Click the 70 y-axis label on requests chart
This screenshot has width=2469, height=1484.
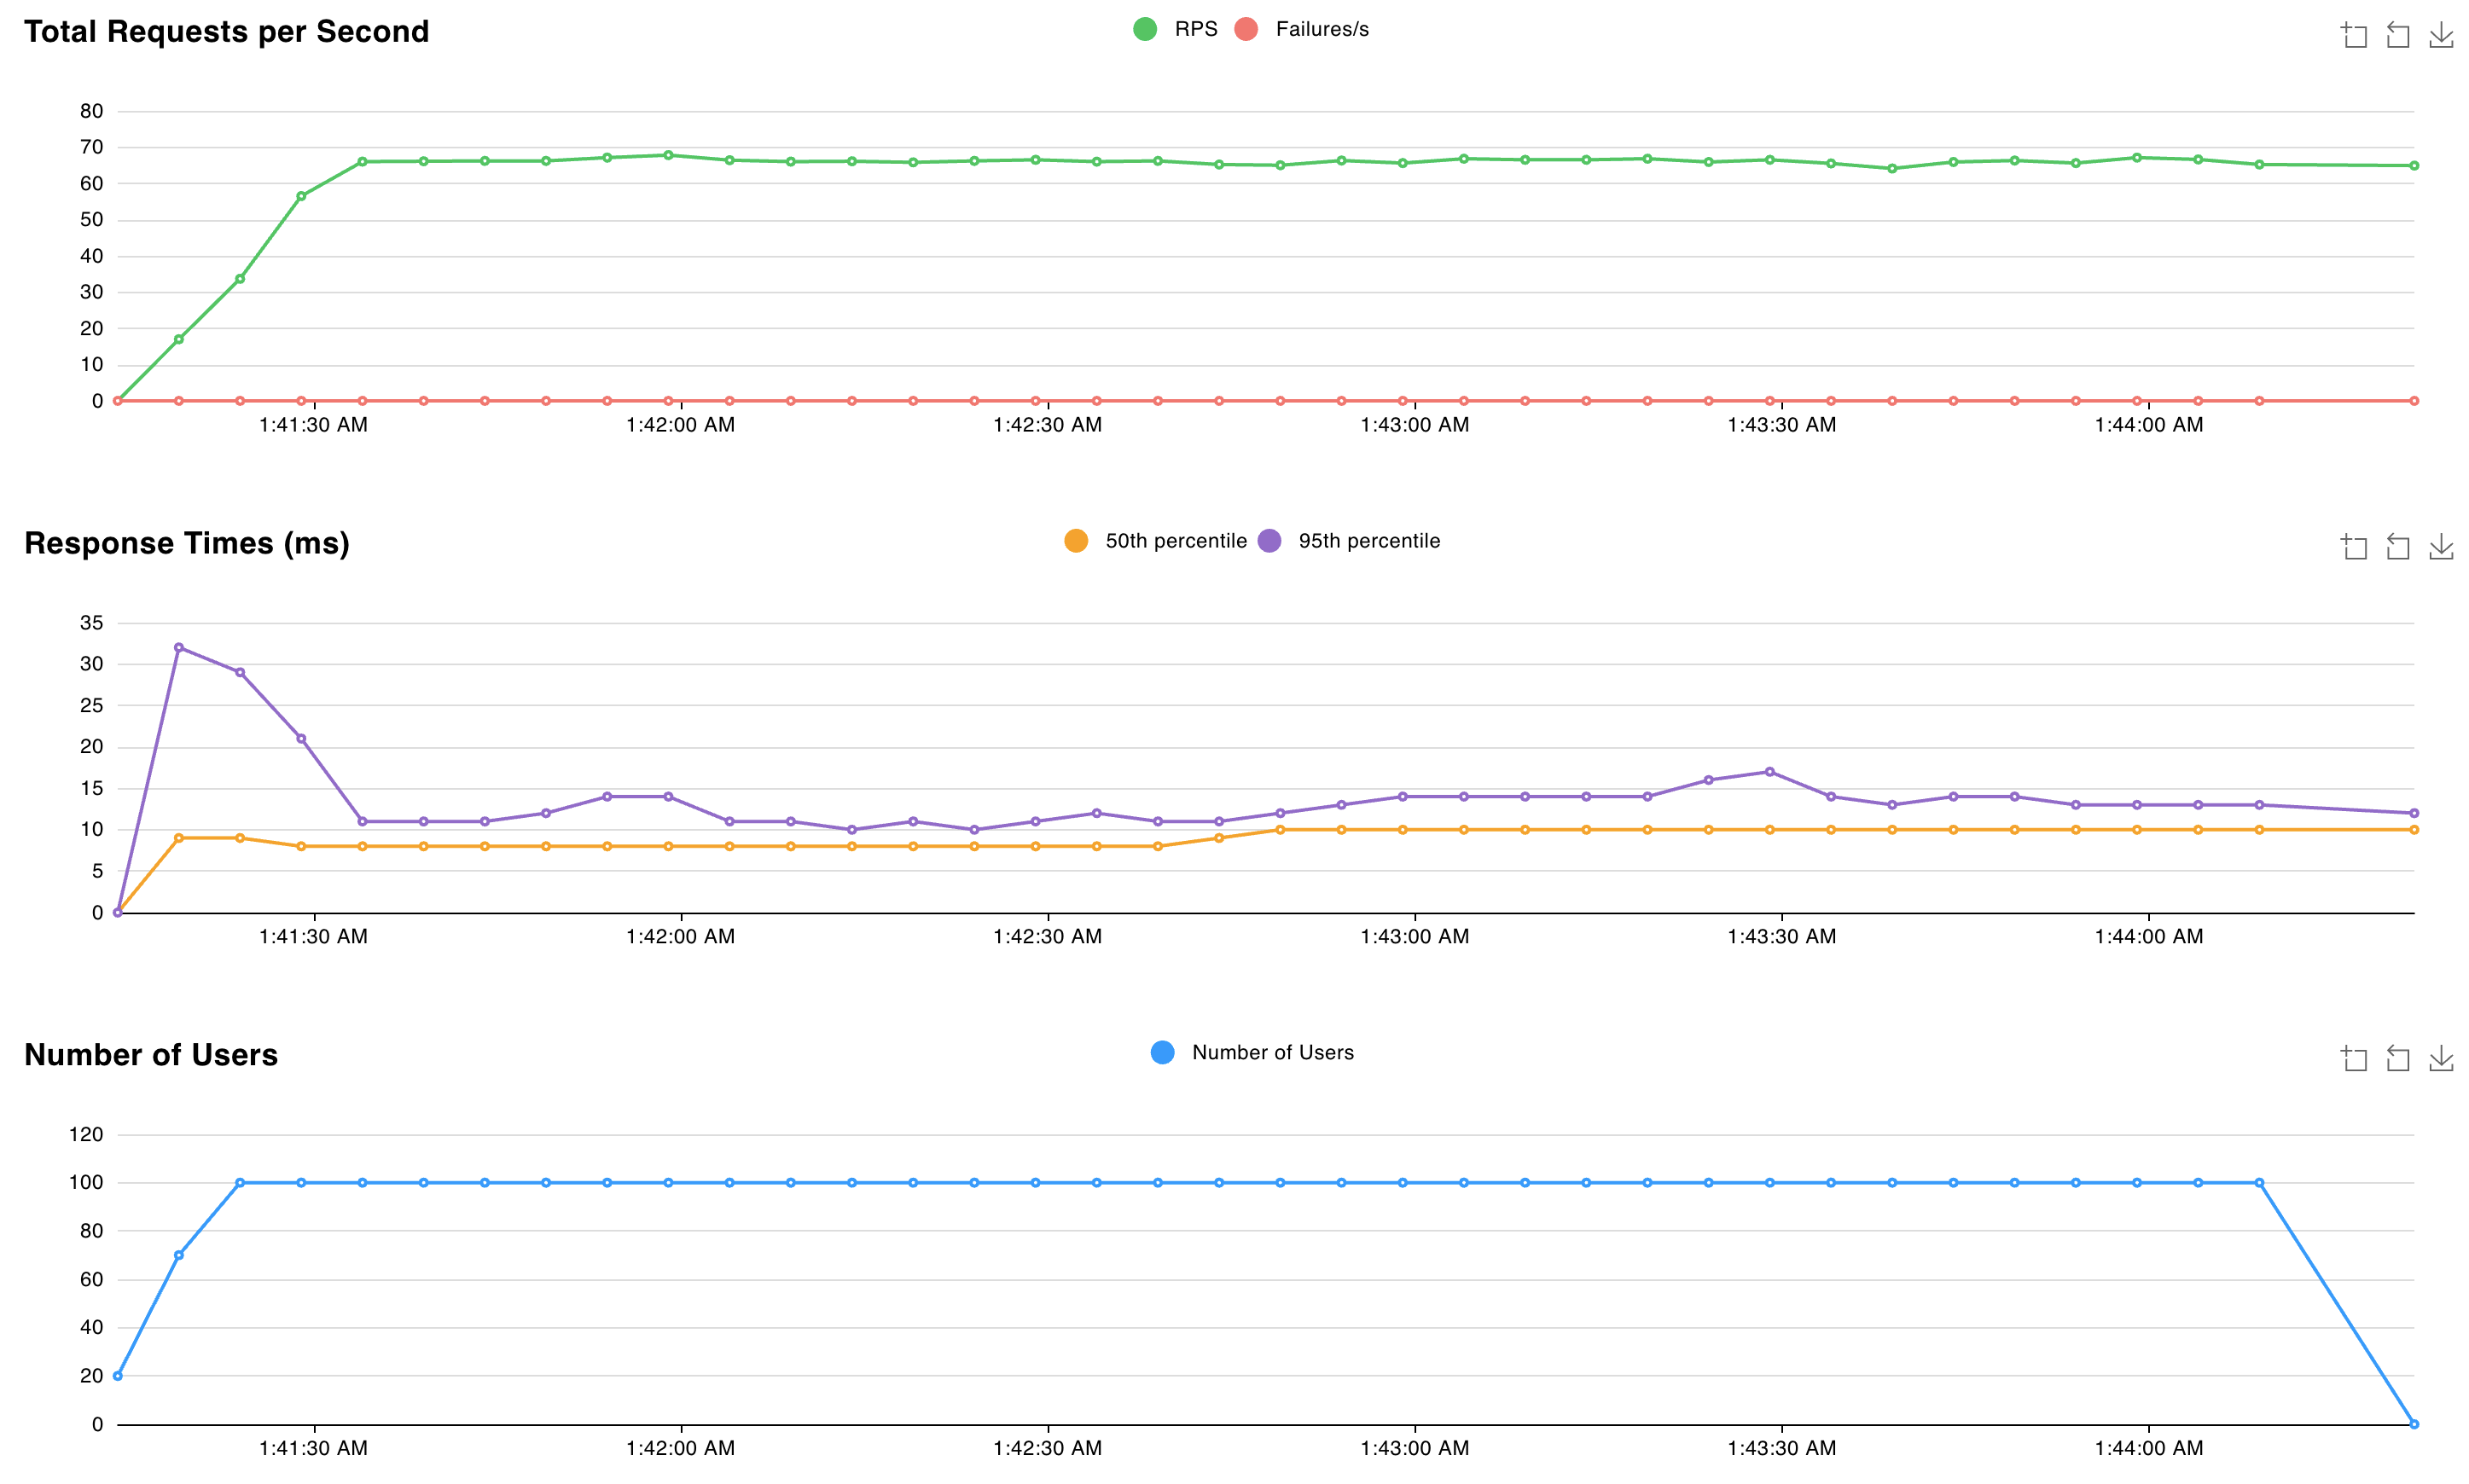tap(92, 147)
